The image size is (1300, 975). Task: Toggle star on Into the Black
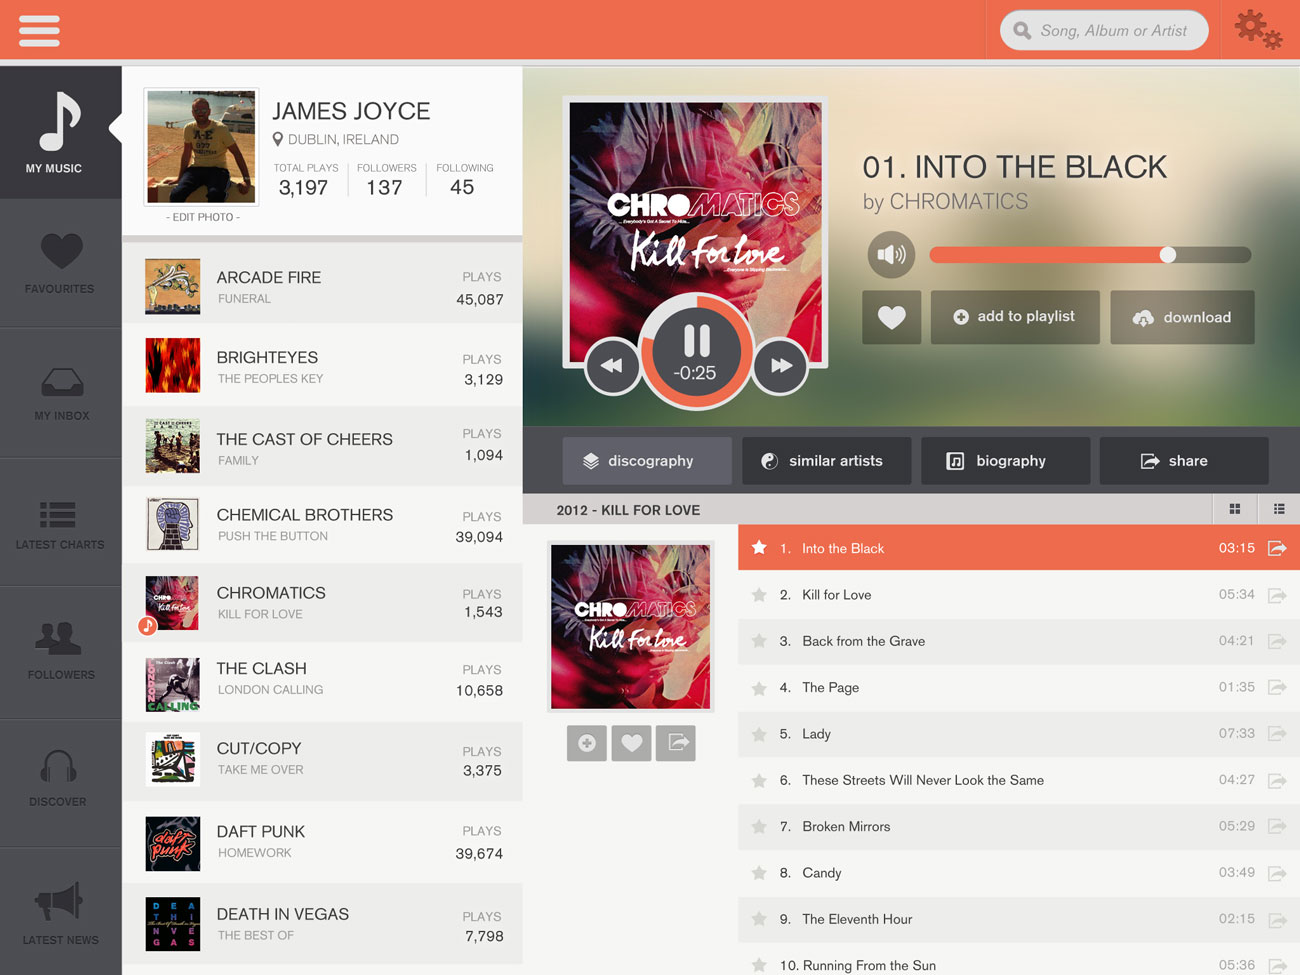pyautogui.click(x=759, y=548)
